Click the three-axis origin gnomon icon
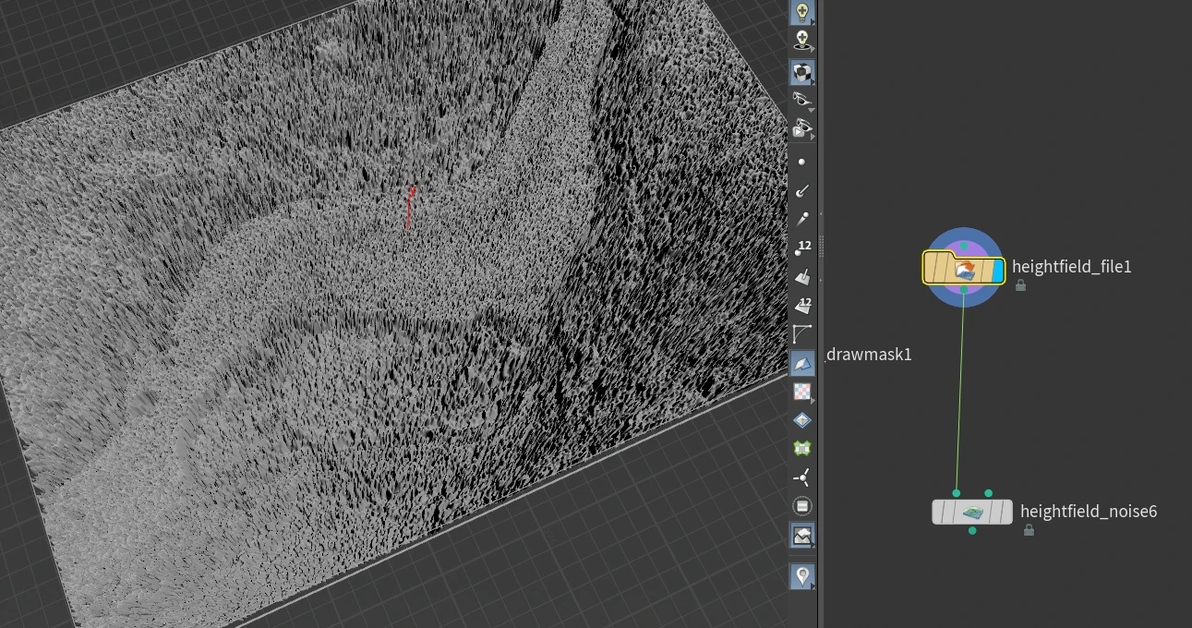Screen dimensions: 1192x628 [x=801, y=478]
